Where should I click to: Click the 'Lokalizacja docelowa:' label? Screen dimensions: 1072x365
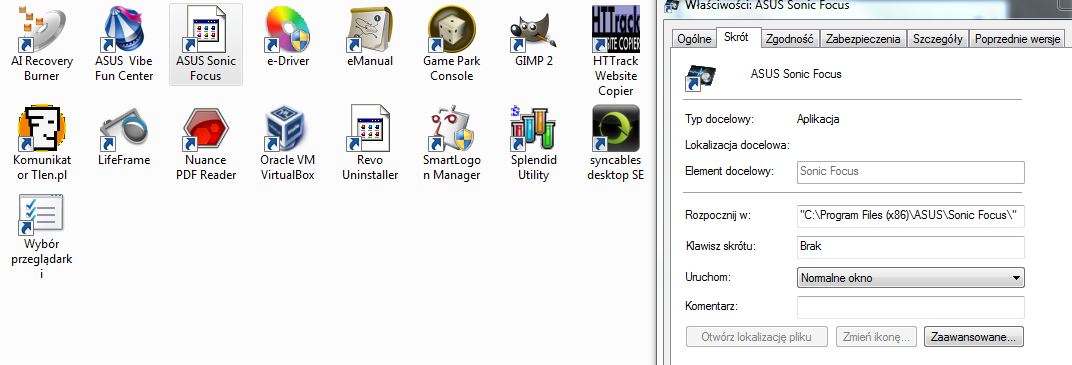738,145
